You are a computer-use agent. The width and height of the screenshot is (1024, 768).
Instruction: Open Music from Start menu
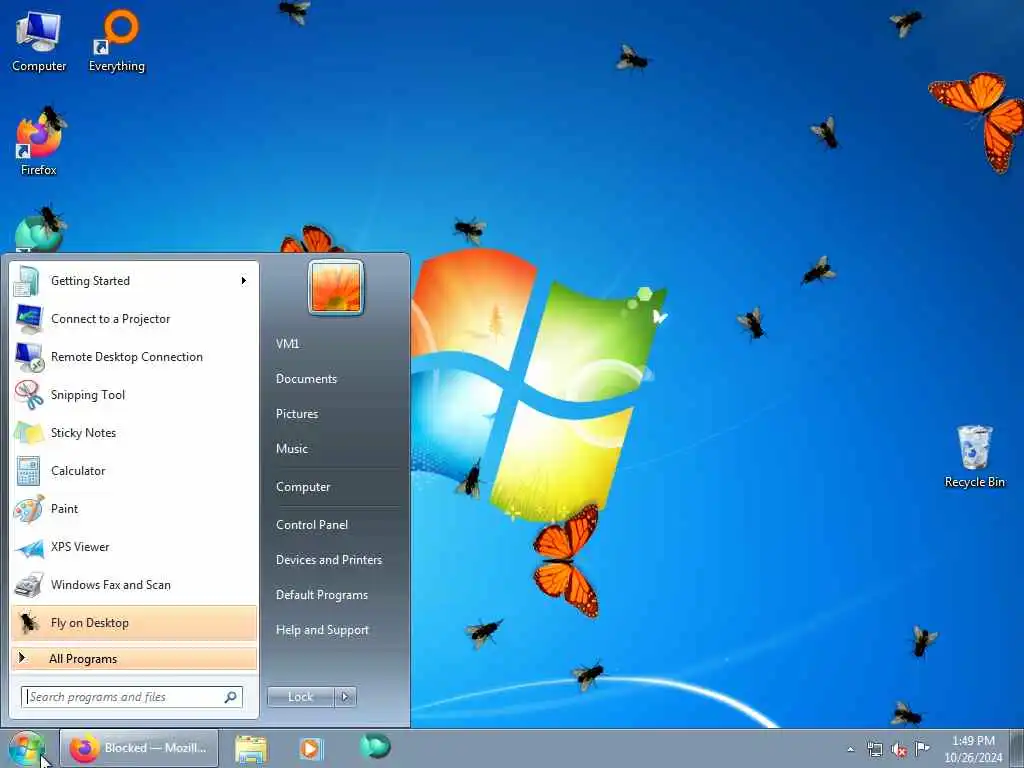(292, 449)
